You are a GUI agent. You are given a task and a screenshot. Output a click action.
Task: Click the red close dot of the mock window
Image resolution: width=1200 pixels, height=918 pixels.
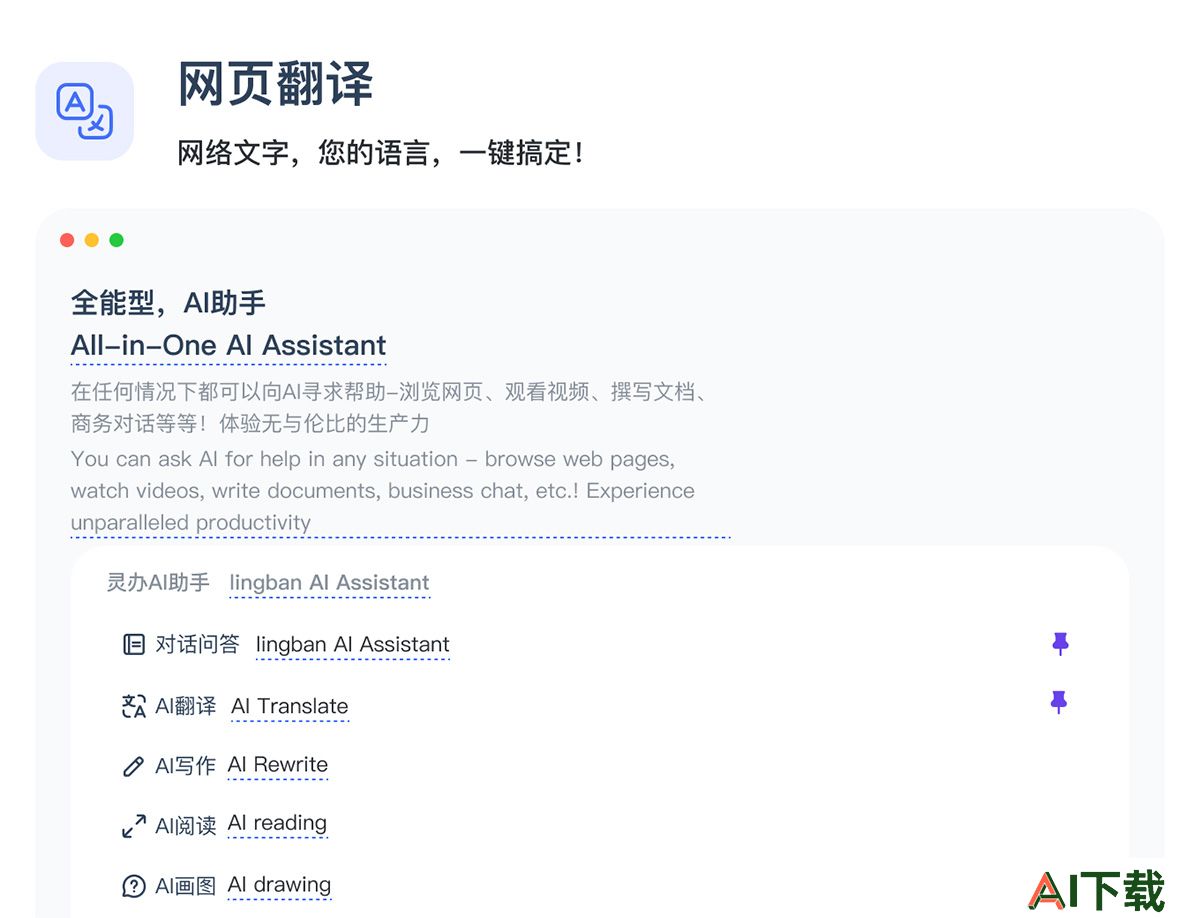click(x=67, y=240)
